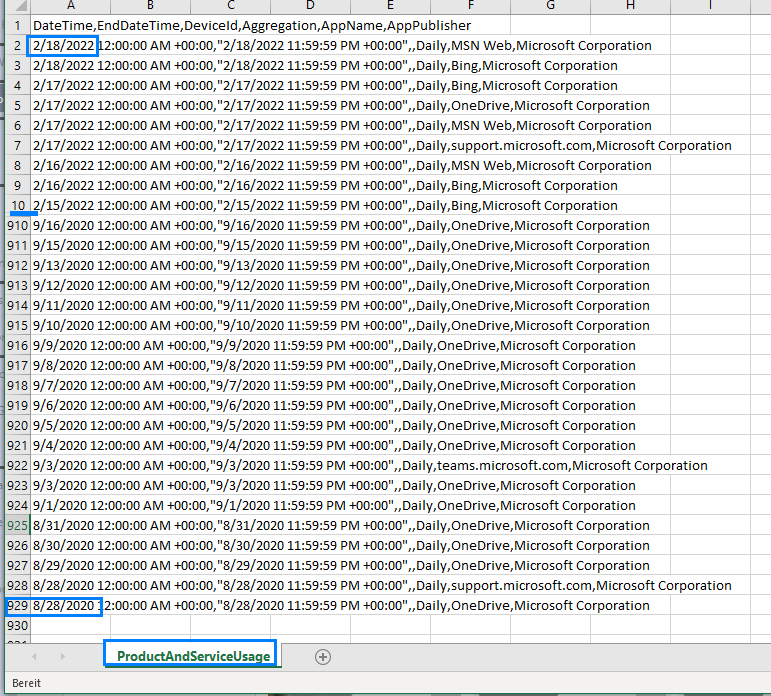
Task: Click cell 8/31/2020 OneDrive entry
Action: 341,526
